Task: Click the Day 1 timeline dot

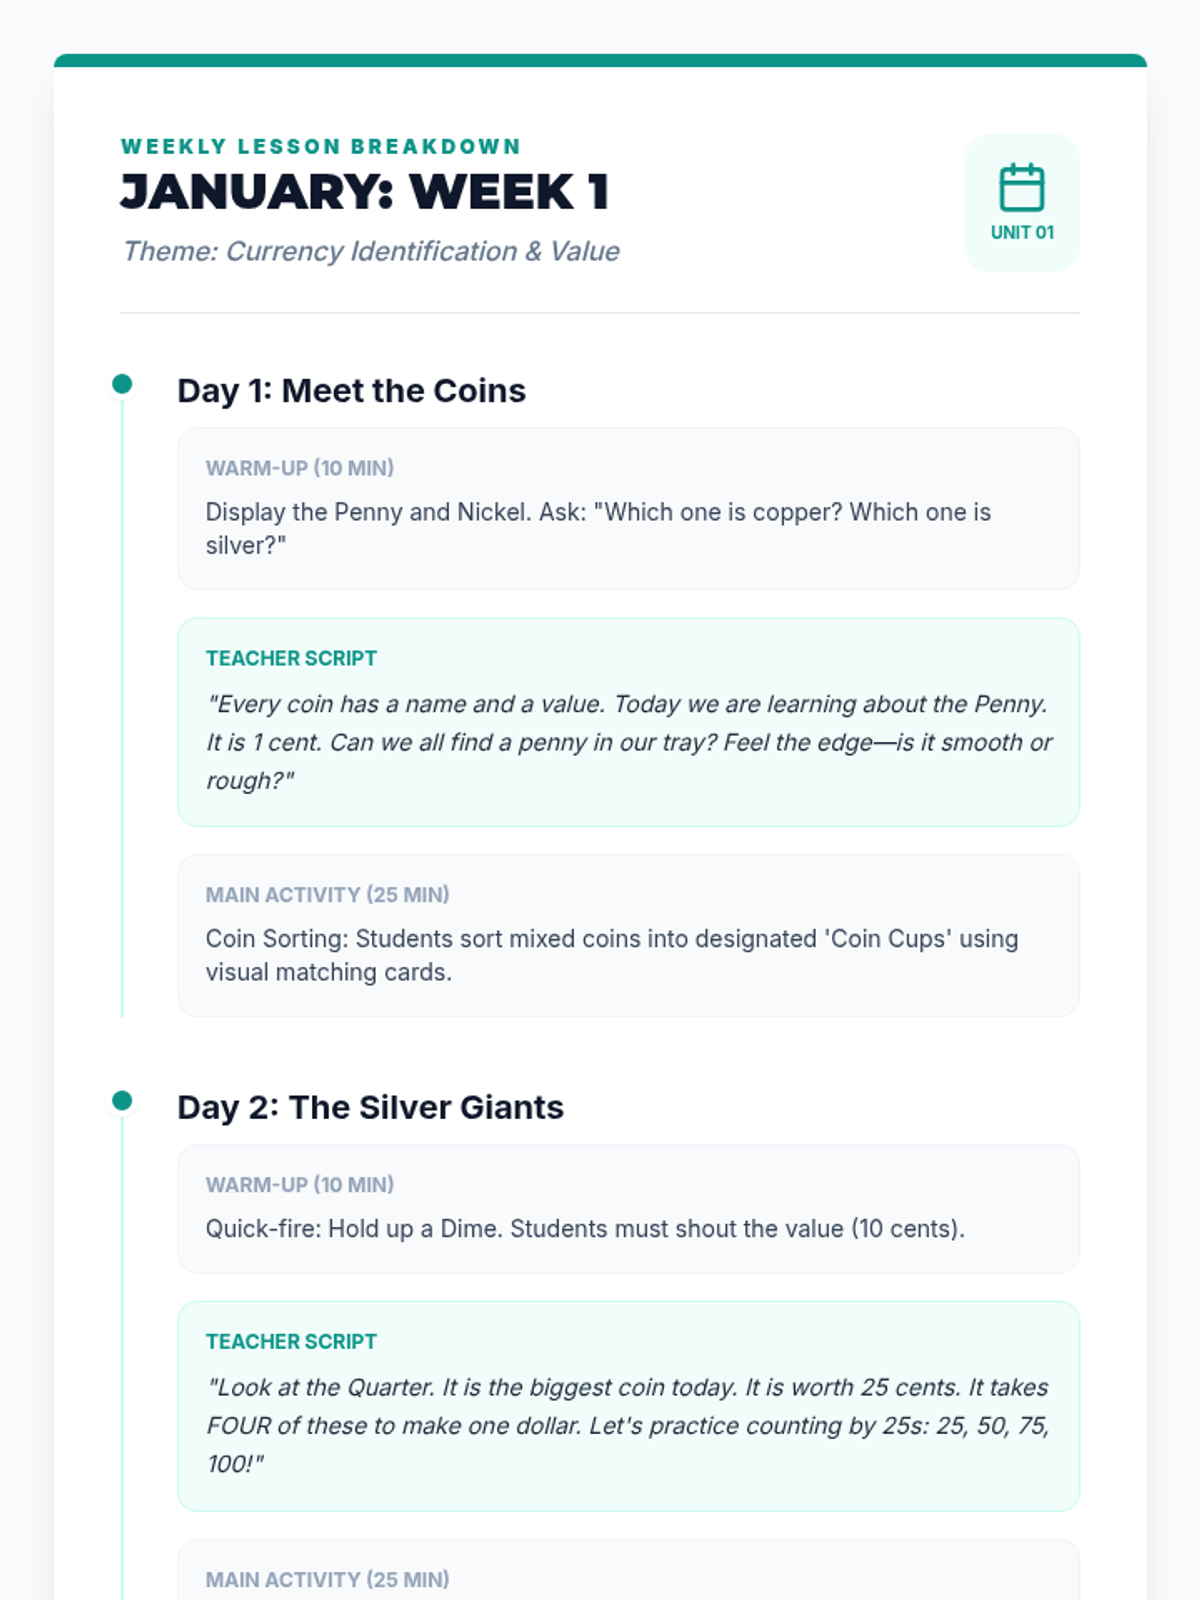Action: click(122, 384)
